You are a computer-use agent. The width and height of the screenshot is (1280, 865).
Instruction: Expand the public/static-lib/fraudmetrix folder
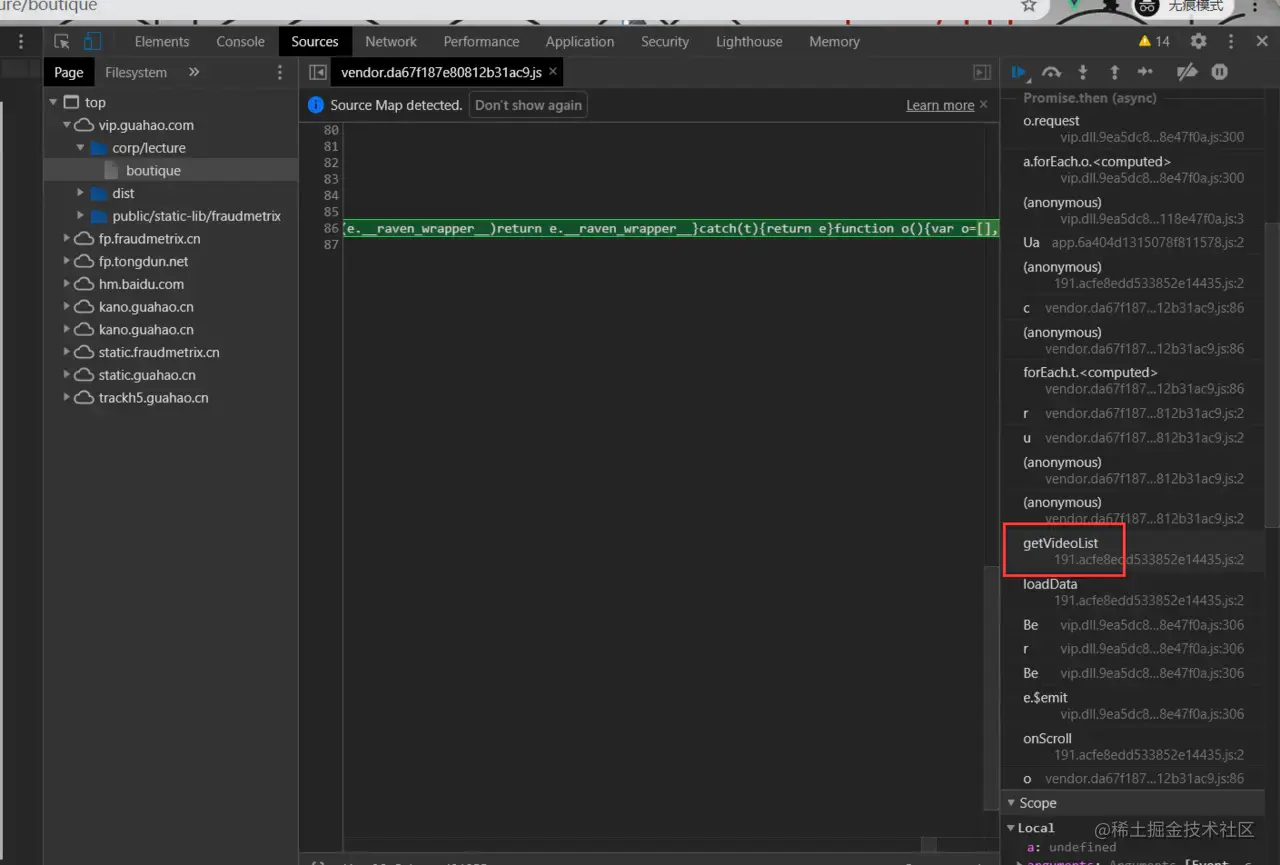point(81,216)
